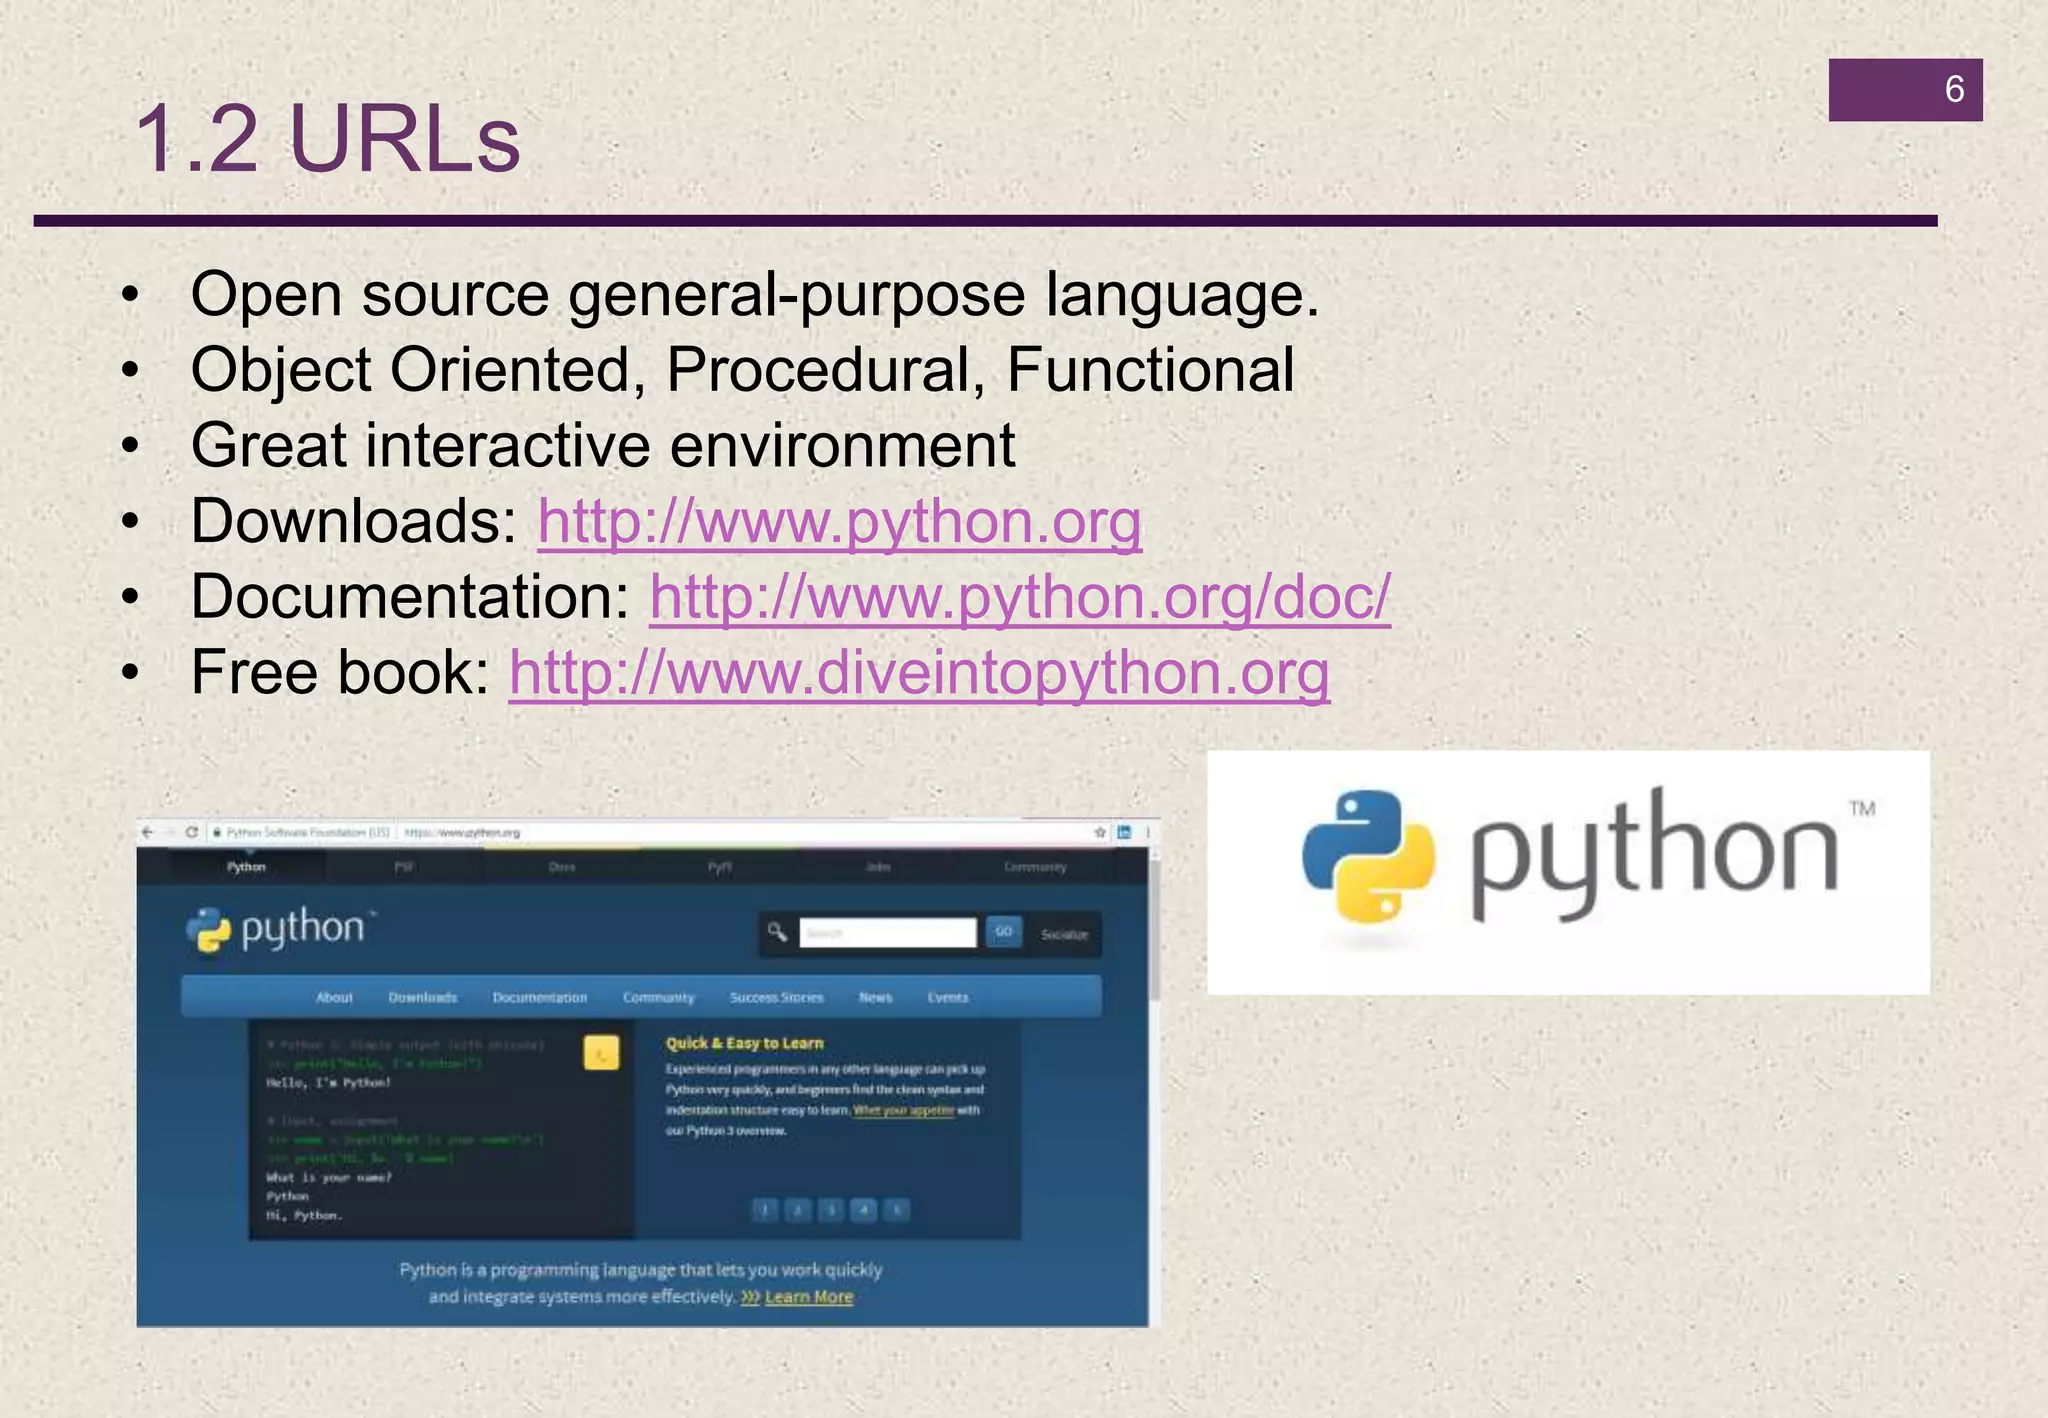Click 'What is your name?' console line

click(x=330, y=1177)
